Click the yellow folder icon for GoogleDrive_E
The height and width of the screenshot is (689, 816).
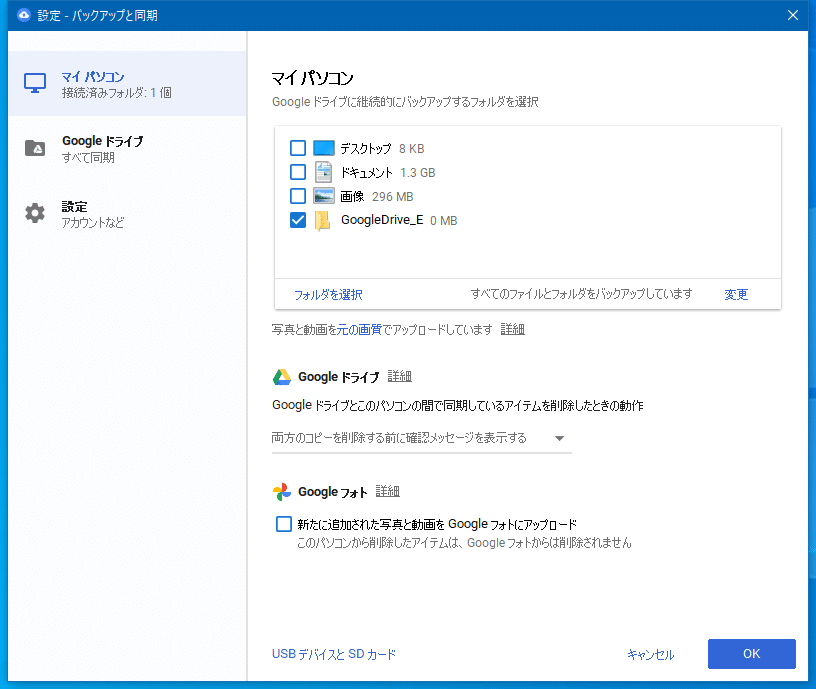(x=322, y=220)
